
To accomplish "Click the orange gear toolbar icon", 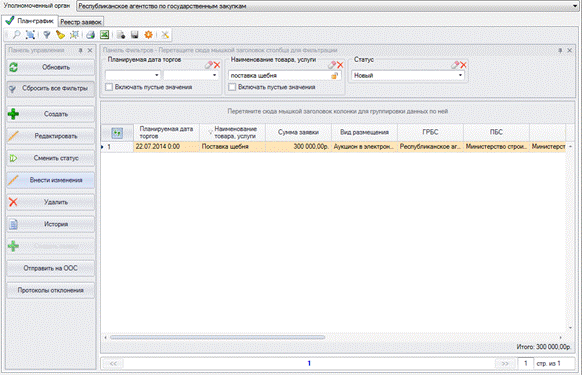I will click(148, 35).
